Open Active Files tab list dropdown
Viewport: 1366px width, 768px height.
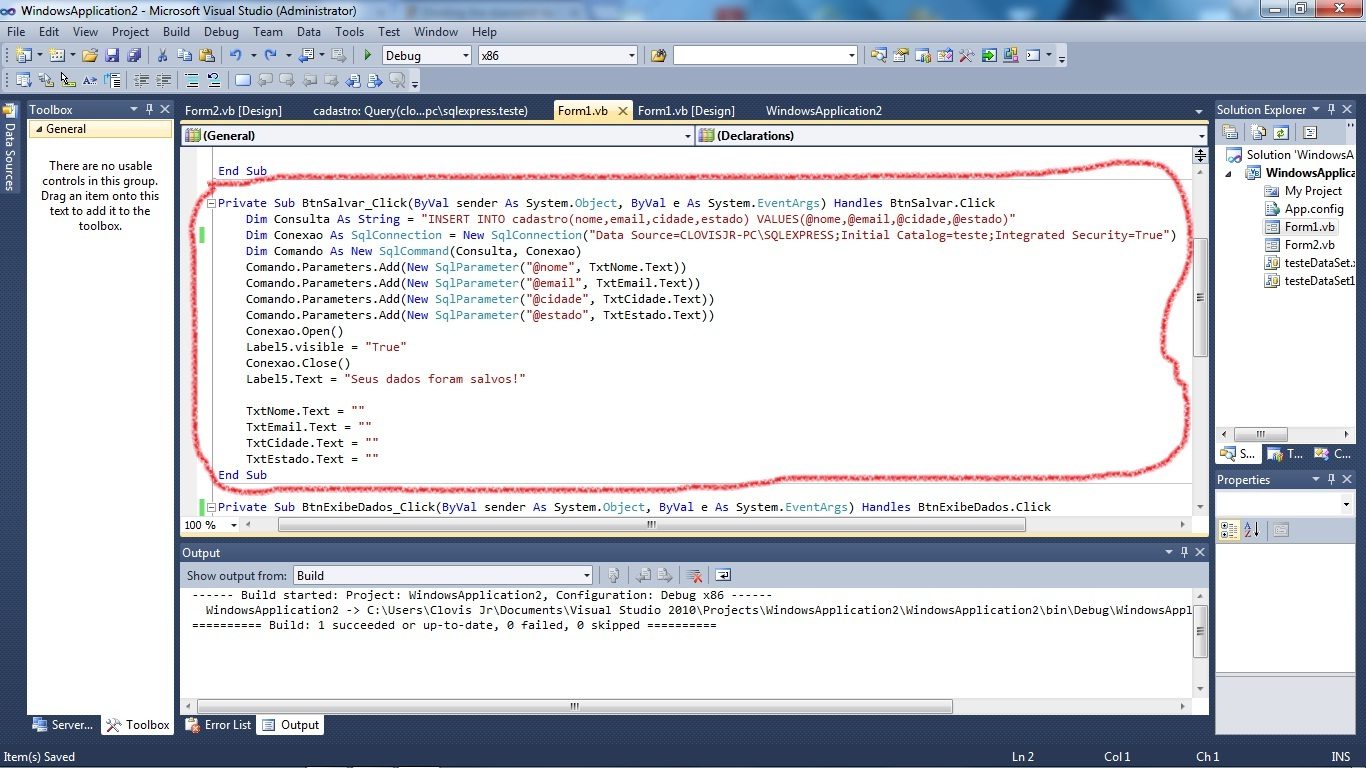(1200, 111)
